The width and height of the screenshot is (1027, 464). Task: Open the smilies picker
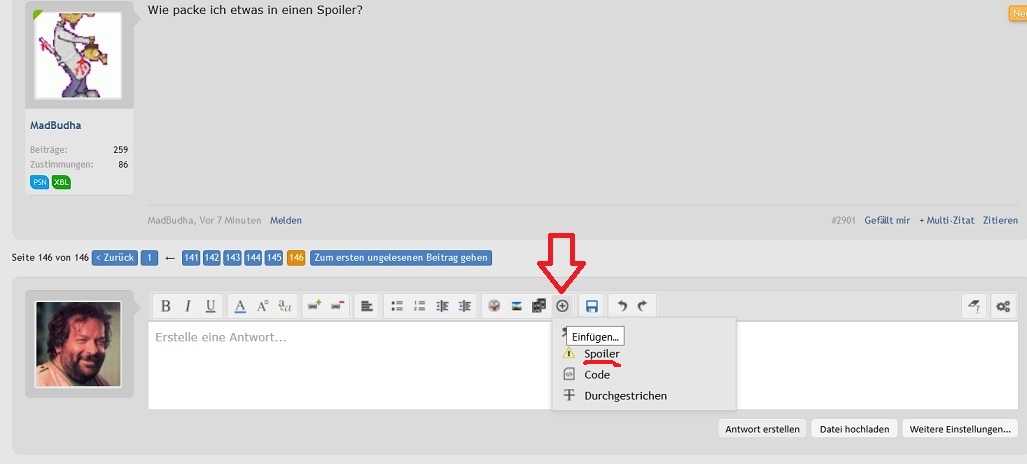coord(495,306)
